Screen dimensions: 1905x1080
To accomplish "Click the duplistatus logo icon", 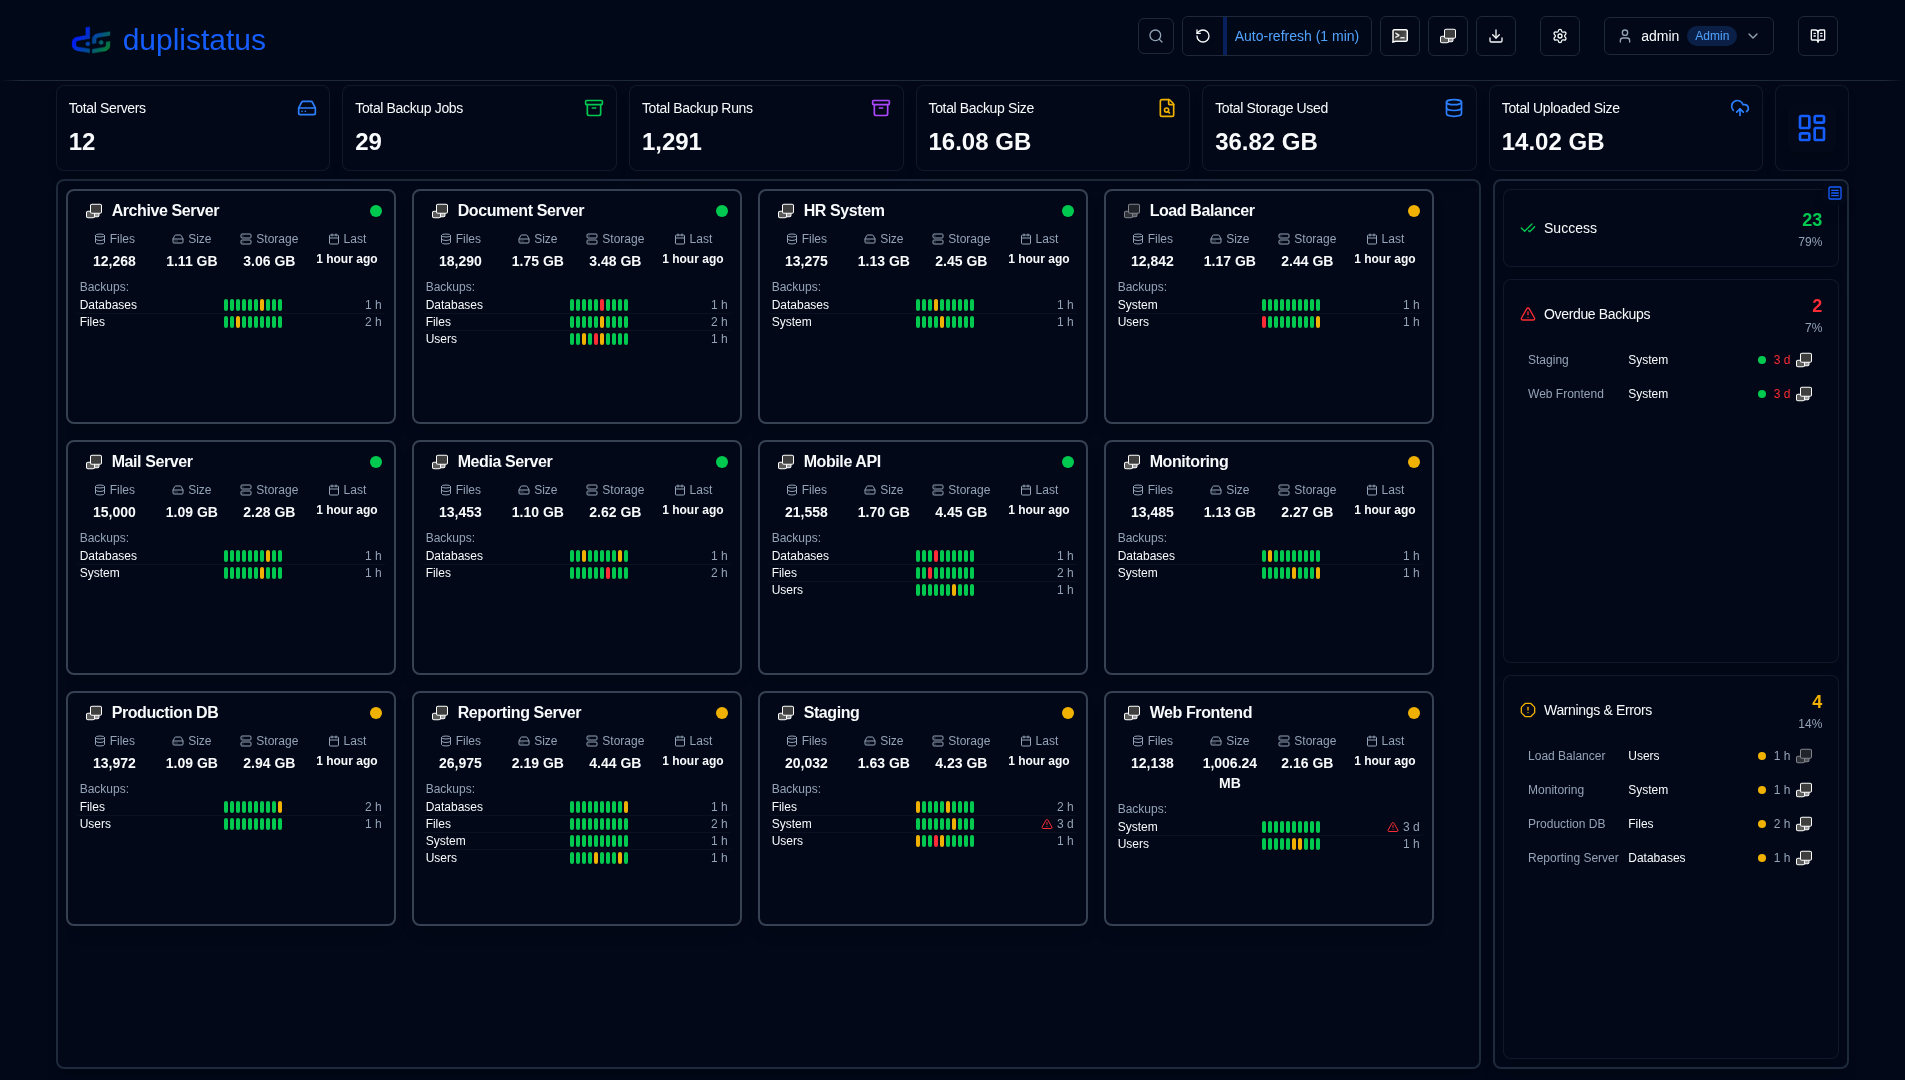I will [91, 40].
